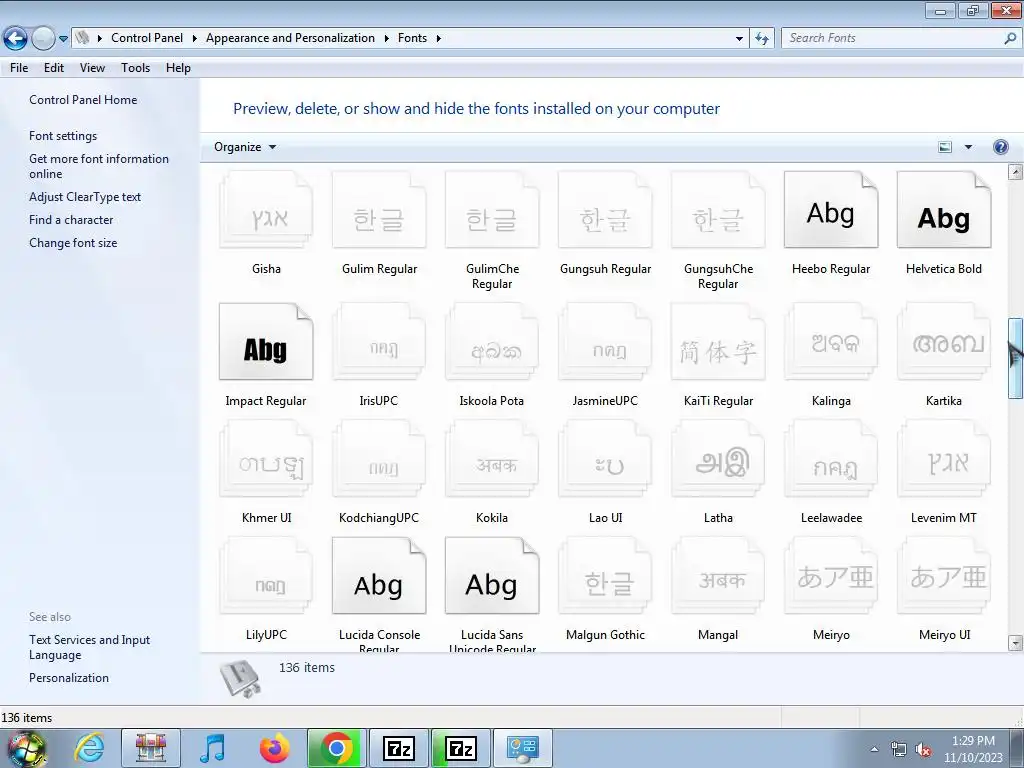The image size is (1024, 768).
Task: Select the Mangal font icon
Action: click(x=718, y=576)
